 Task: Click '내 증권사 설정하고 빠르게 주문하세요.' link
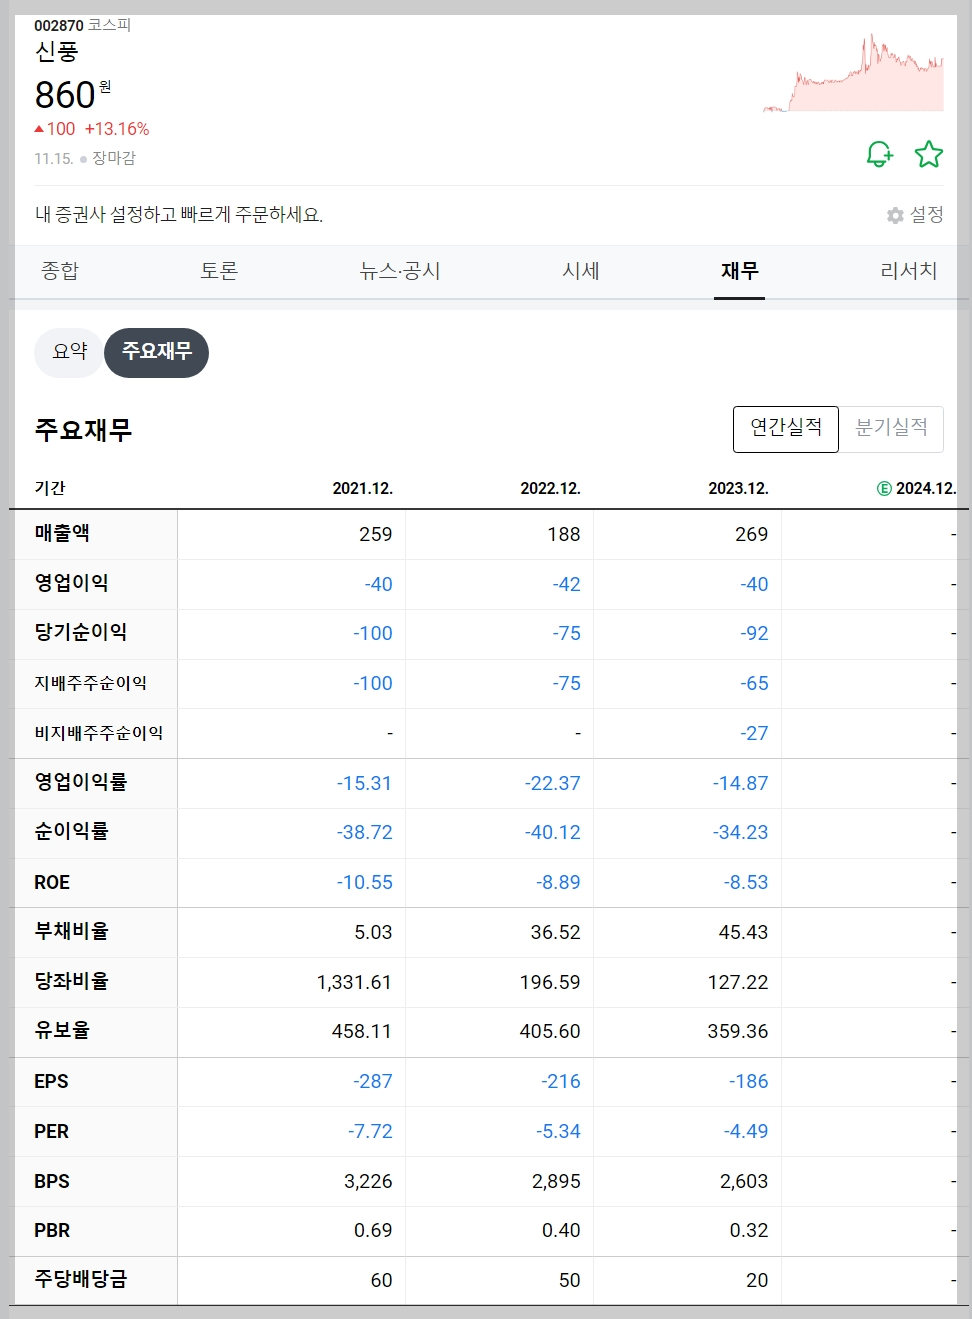coord(179,215)
